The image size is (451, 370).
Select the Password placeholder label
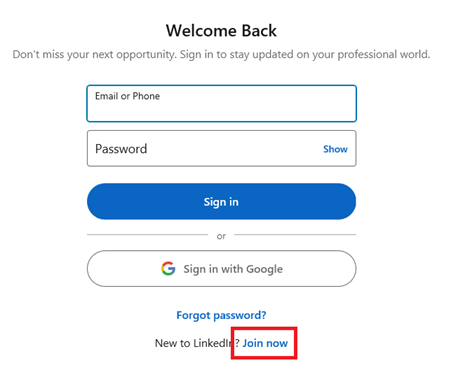click(x=121, y=149)
